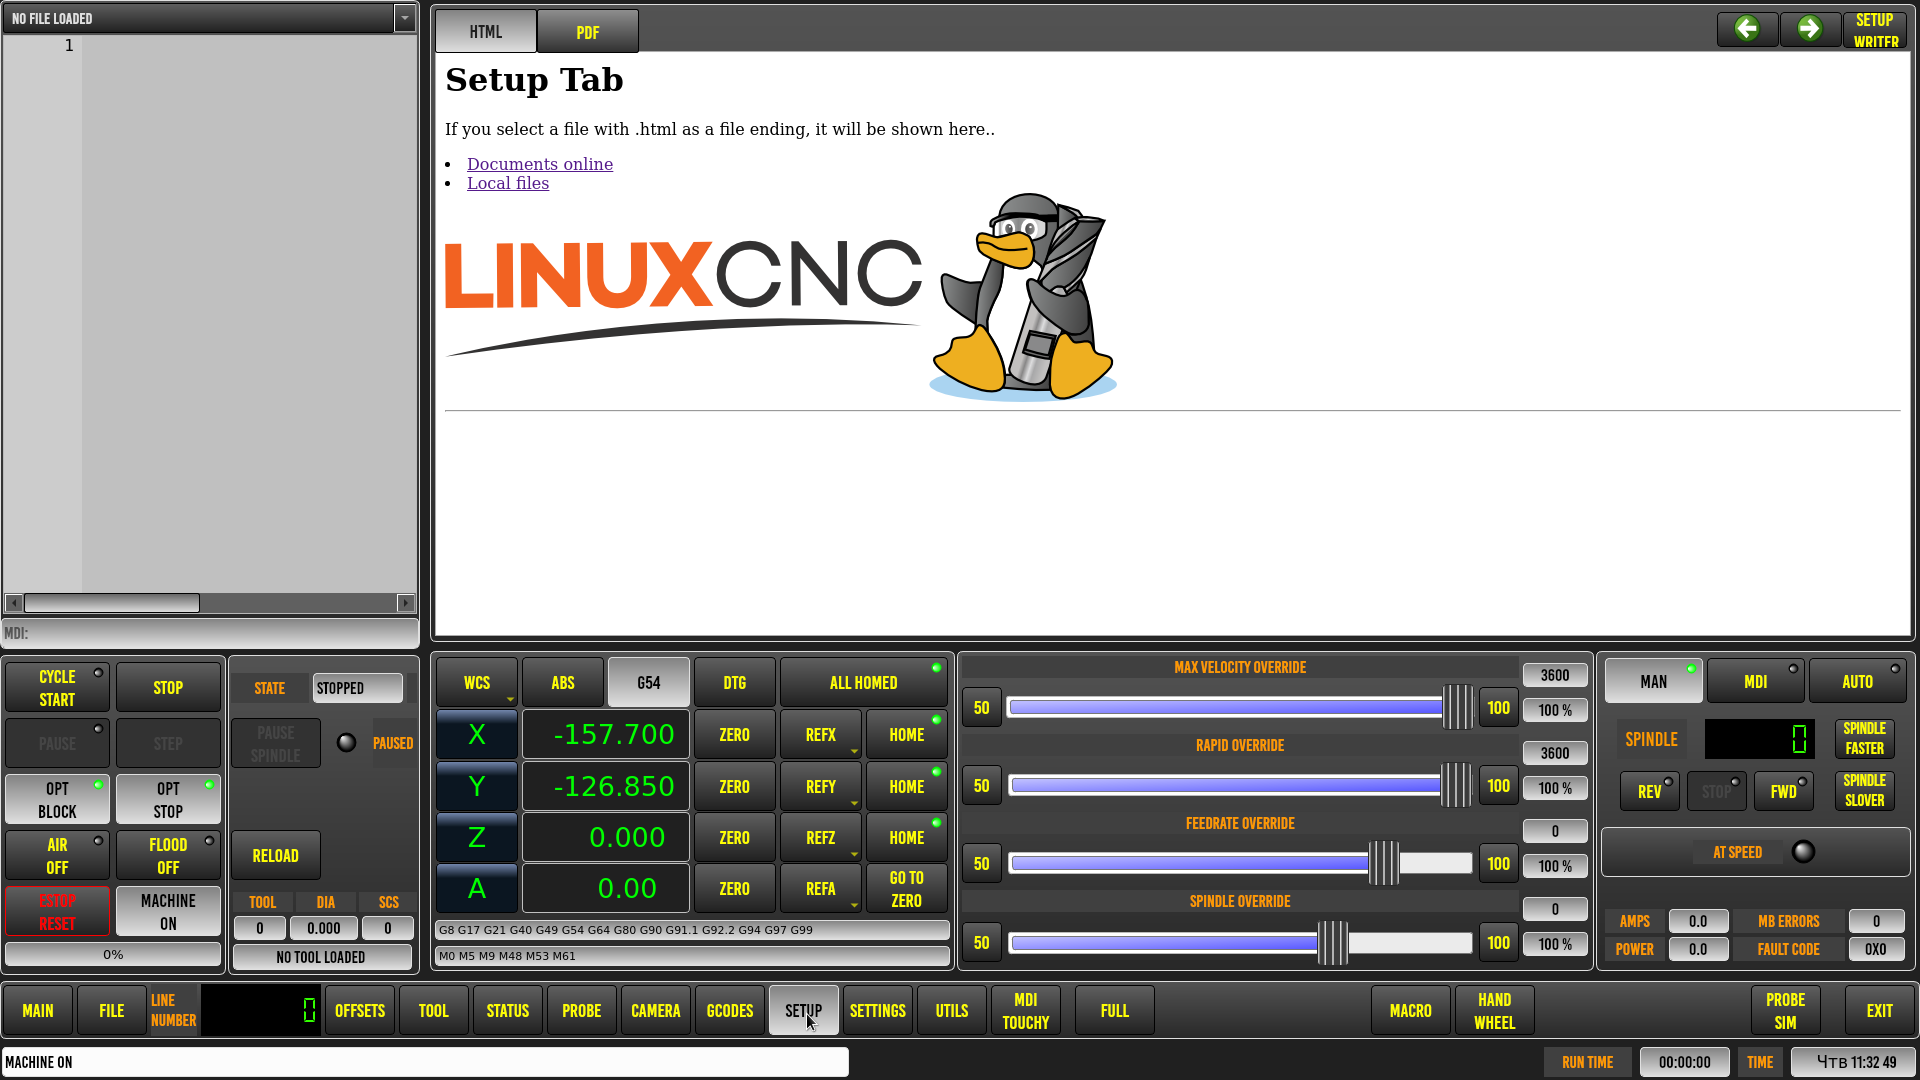Screen dimensions: 1920x1080
Task: Click SPINDLE FASTER button
Action: (x=1865, y=738)
